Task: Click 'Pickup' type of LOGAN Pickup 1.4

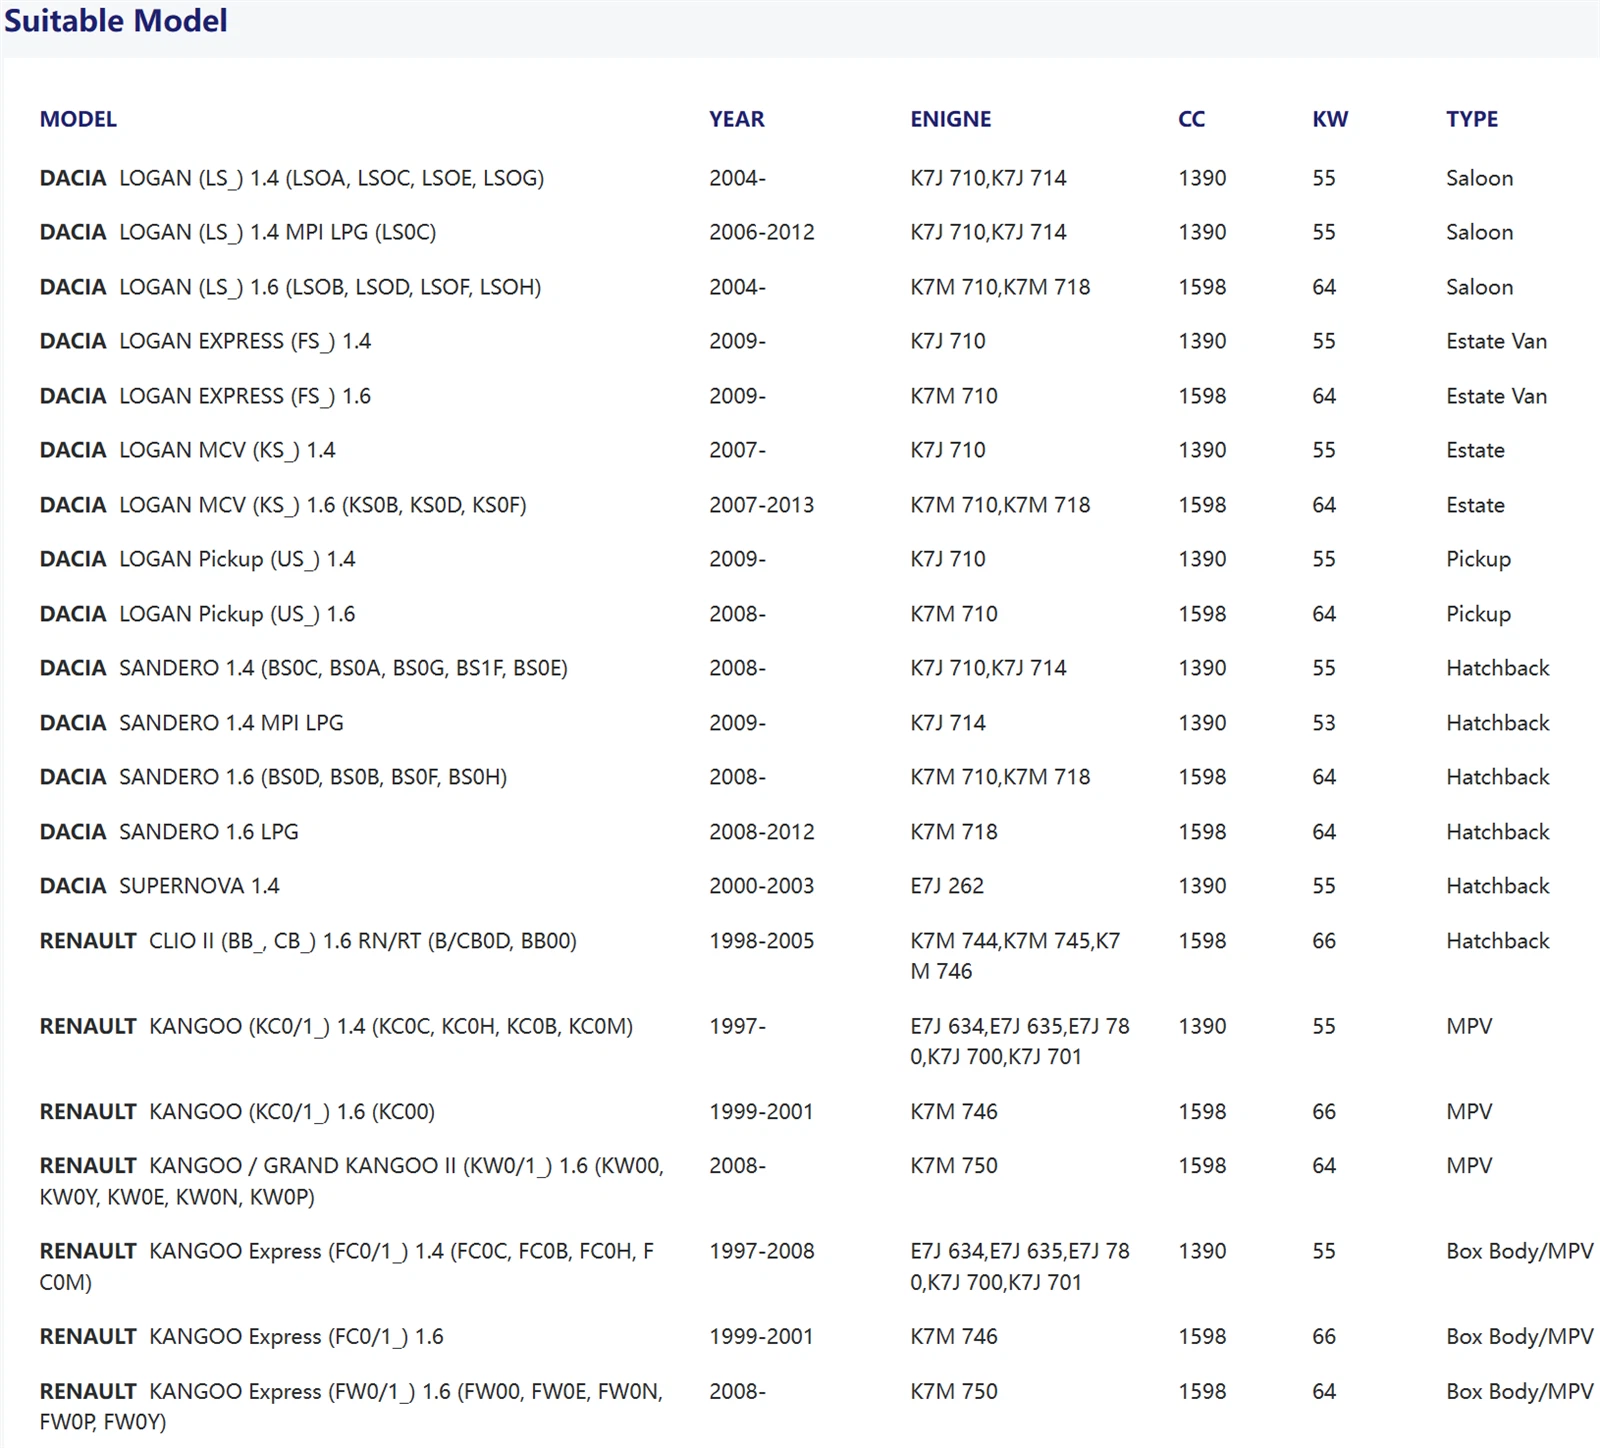Action: coord(1478,559)
